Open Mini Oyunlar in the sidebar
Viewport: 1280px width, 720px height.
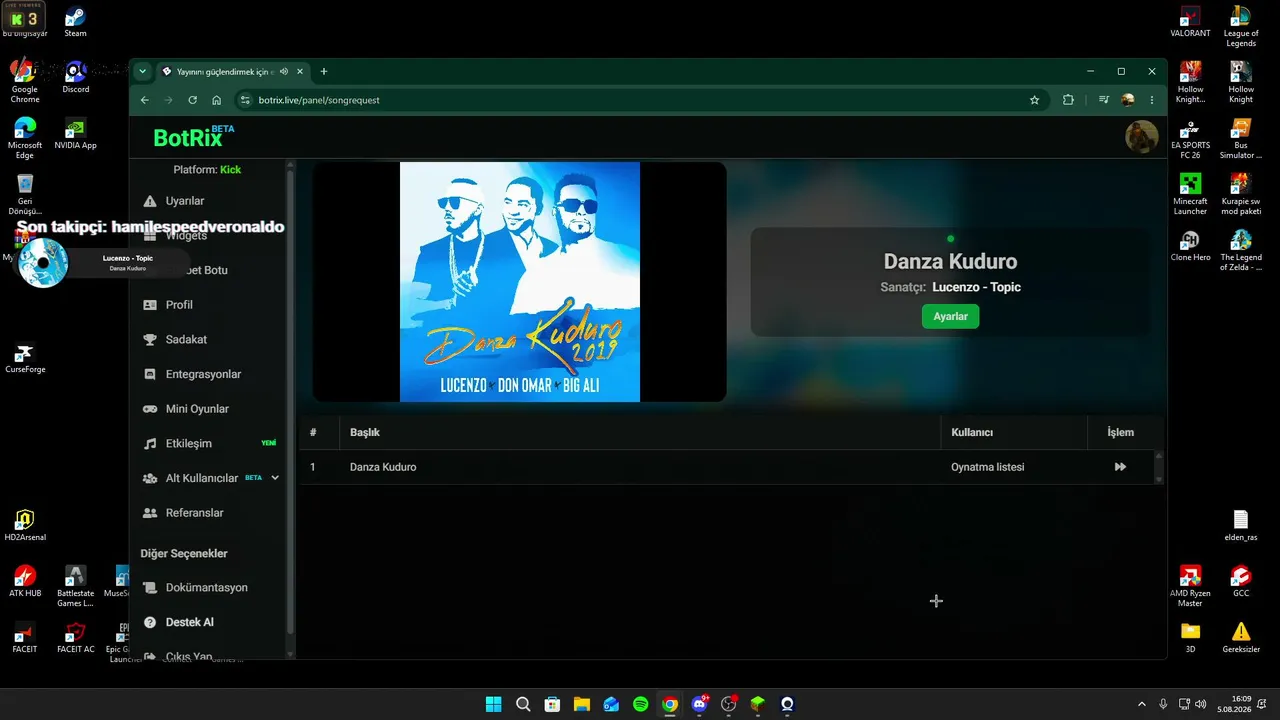[197, 409]
